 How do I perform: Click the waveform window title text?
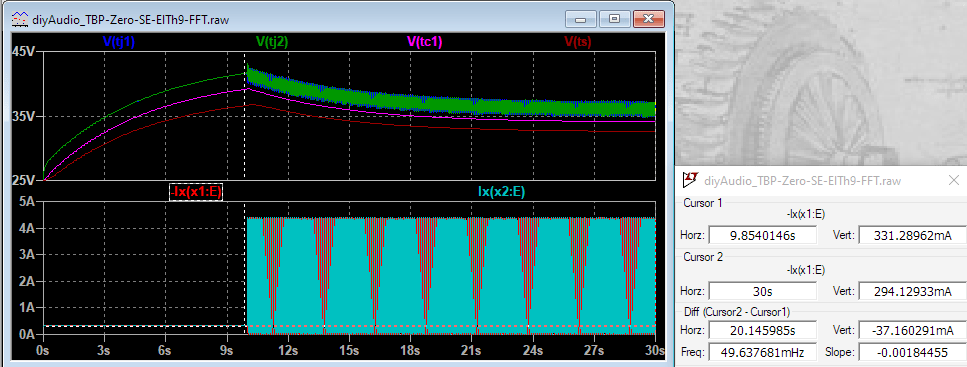[131, 20]
